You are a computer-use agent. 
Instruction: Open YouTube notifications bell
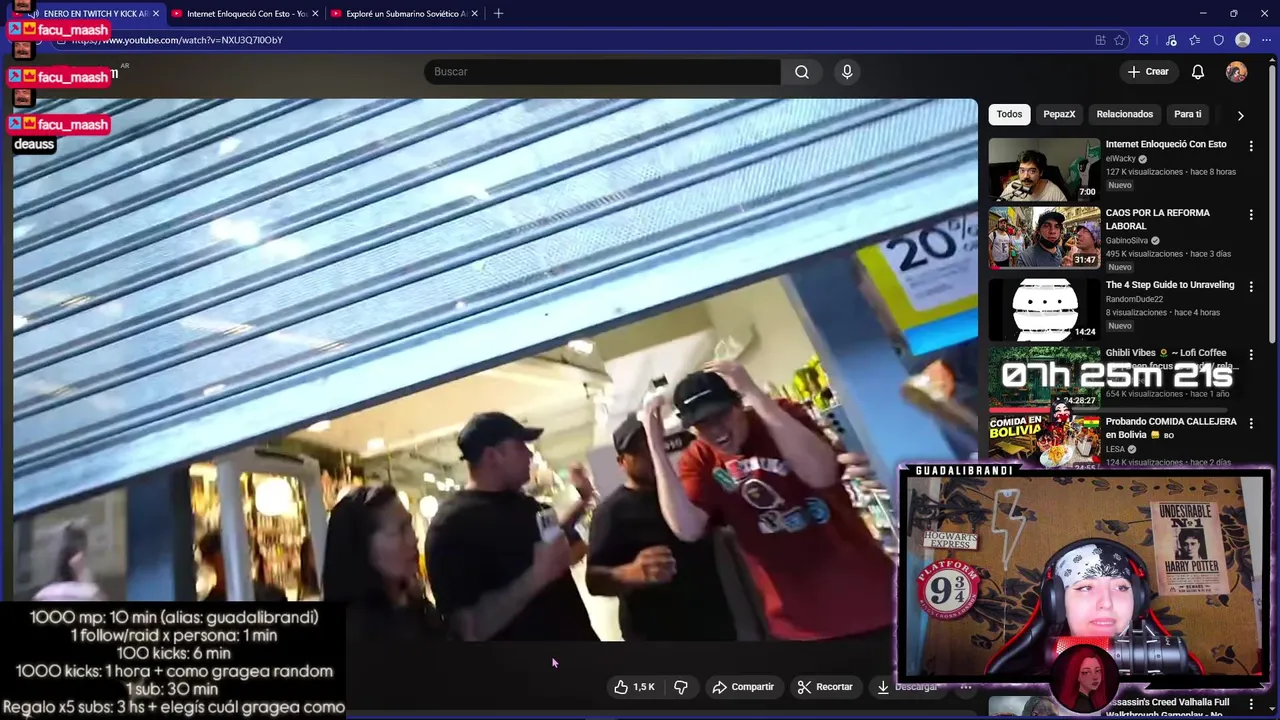pos(1197,72)
